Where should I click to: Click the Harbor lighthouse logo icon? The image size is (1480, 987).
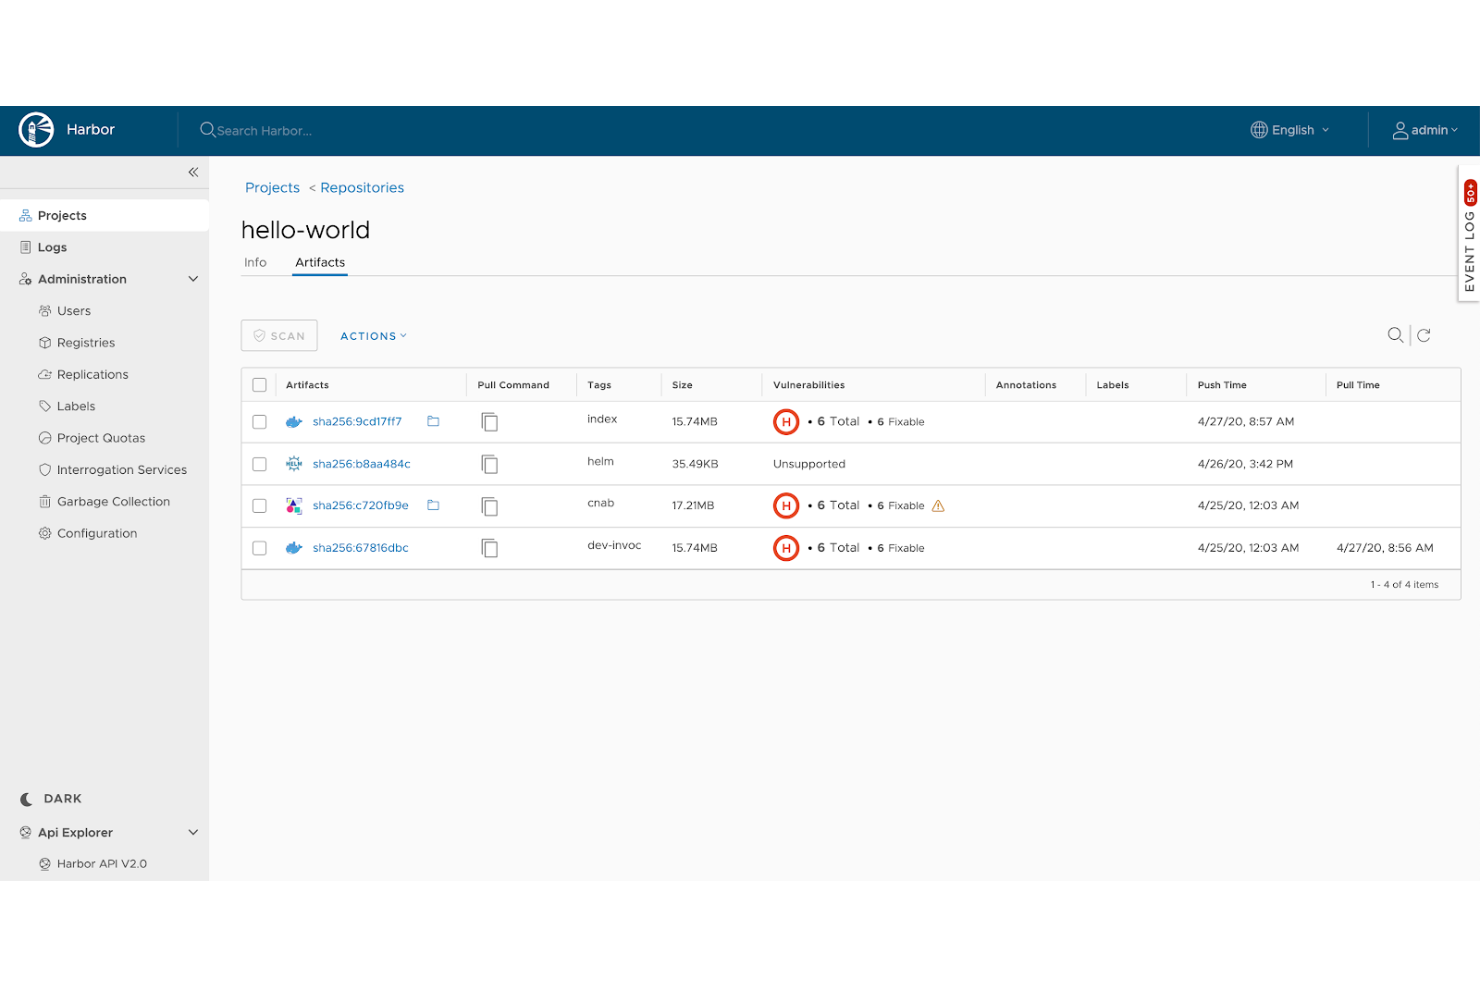tap(36, 130)
